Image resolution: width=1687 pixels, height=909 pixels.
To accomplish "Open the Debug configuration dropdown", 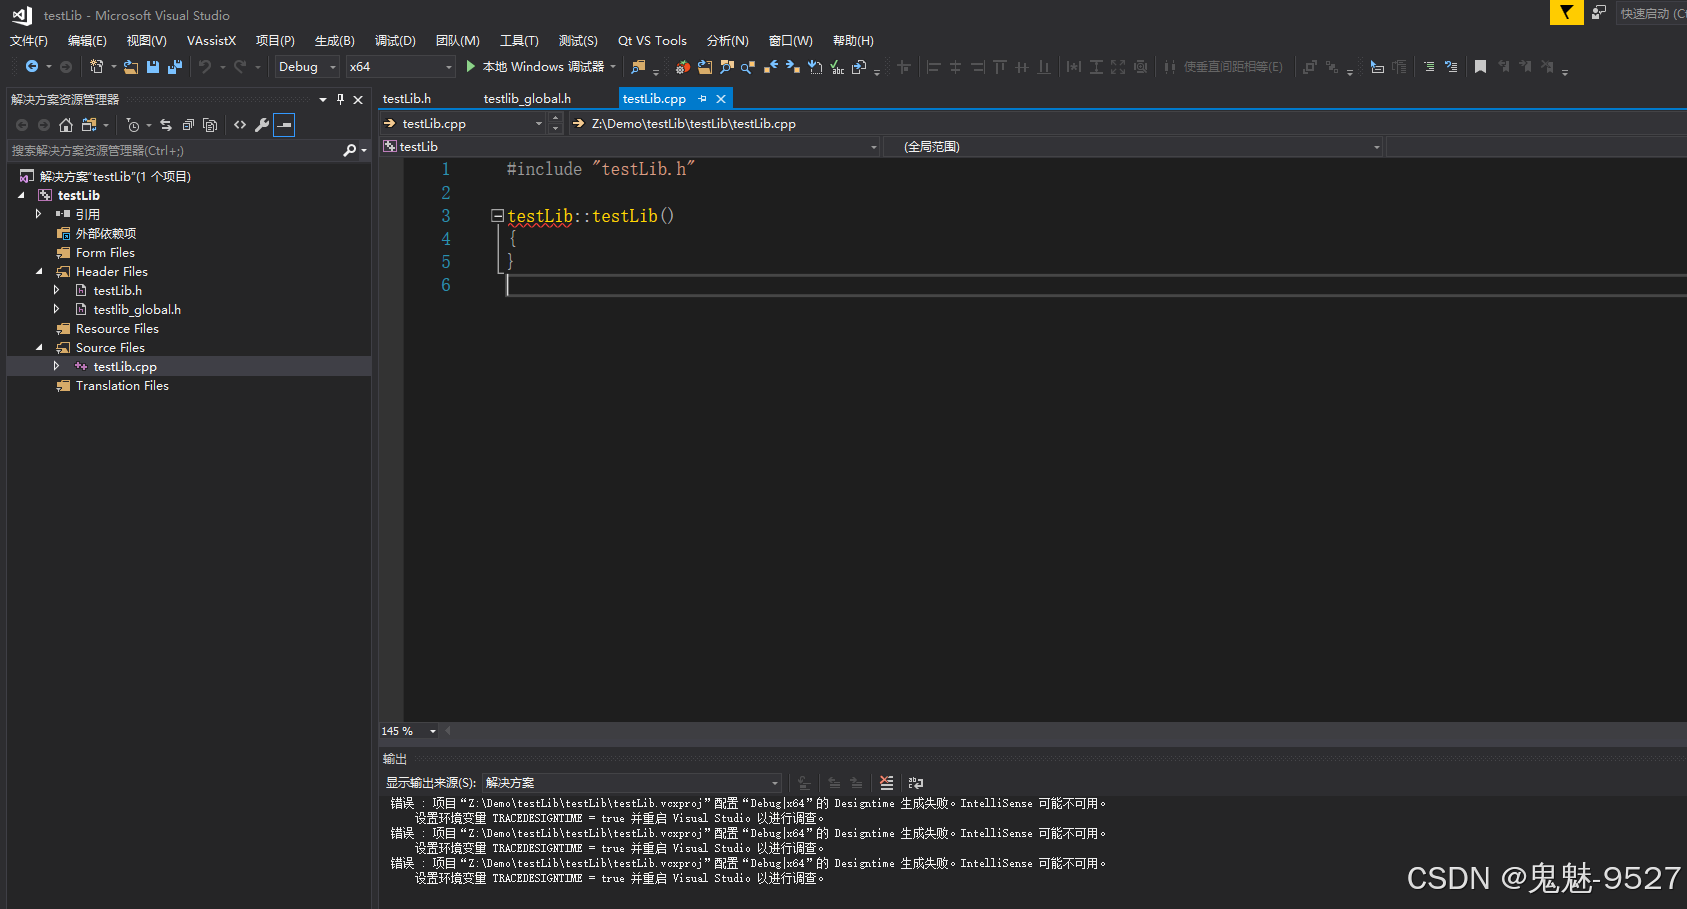I will click(x=305, y=66).
